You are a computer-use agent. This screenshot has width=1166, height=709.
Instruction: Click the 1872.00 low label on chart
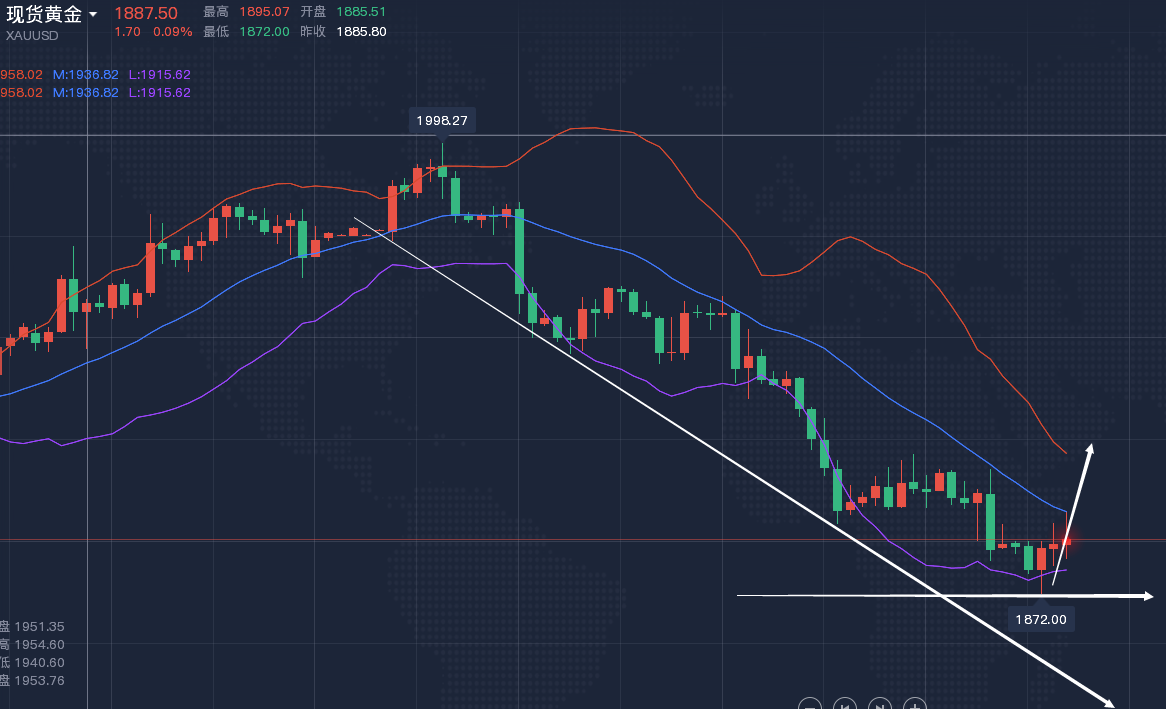[x=1041, y=619]
